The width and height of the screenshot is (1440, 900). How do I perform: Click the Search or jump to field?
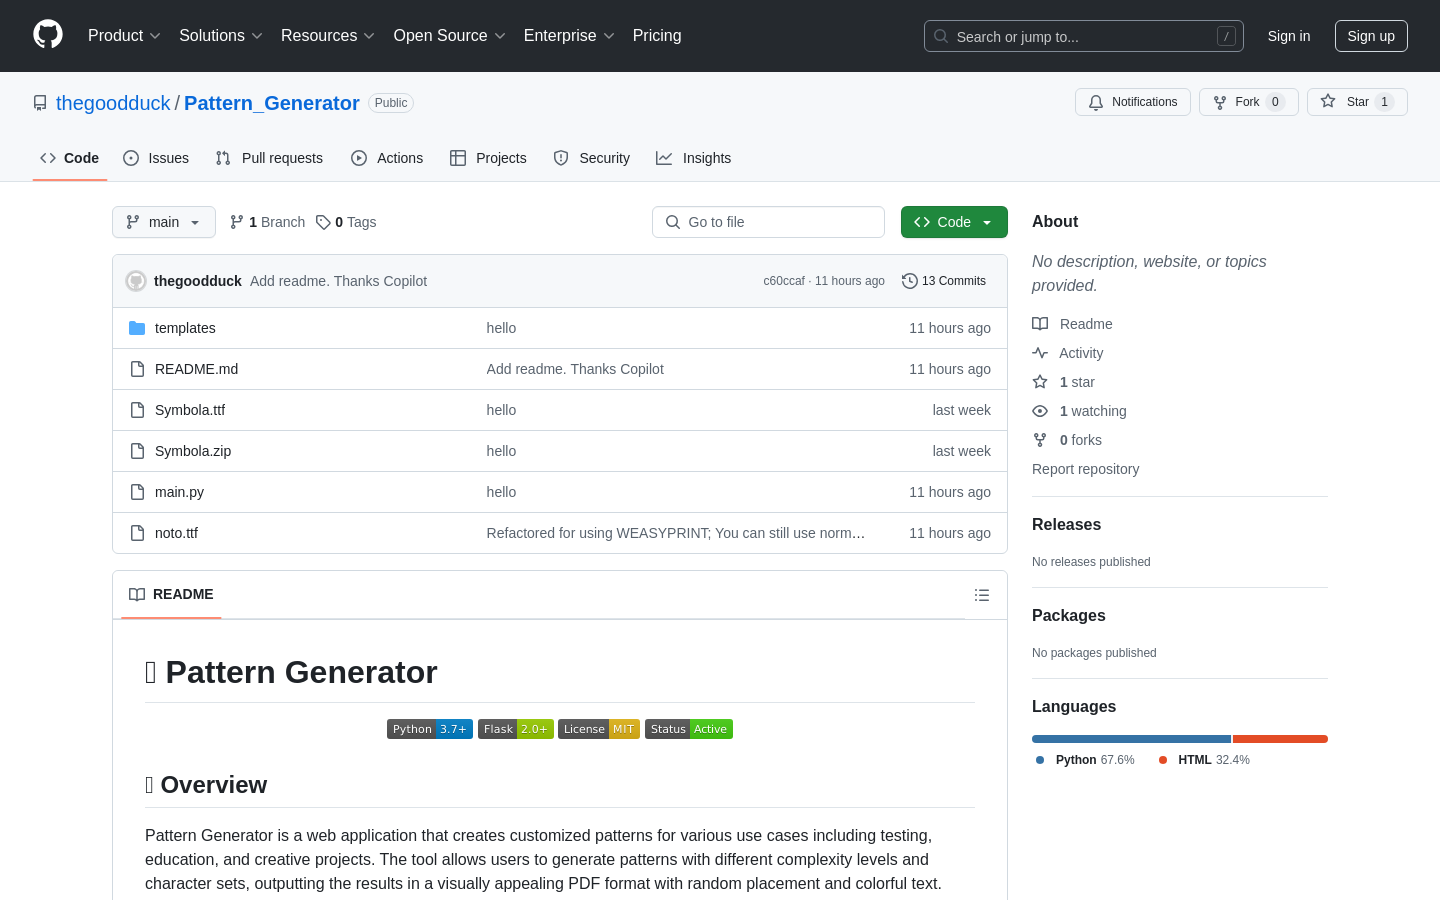pos(1084,36)
